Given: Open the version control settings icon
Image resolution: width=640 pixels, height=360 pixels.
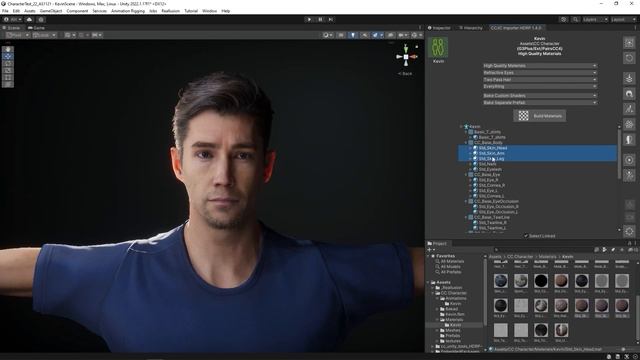Looking at the screenshot, I should pos(41,19).
